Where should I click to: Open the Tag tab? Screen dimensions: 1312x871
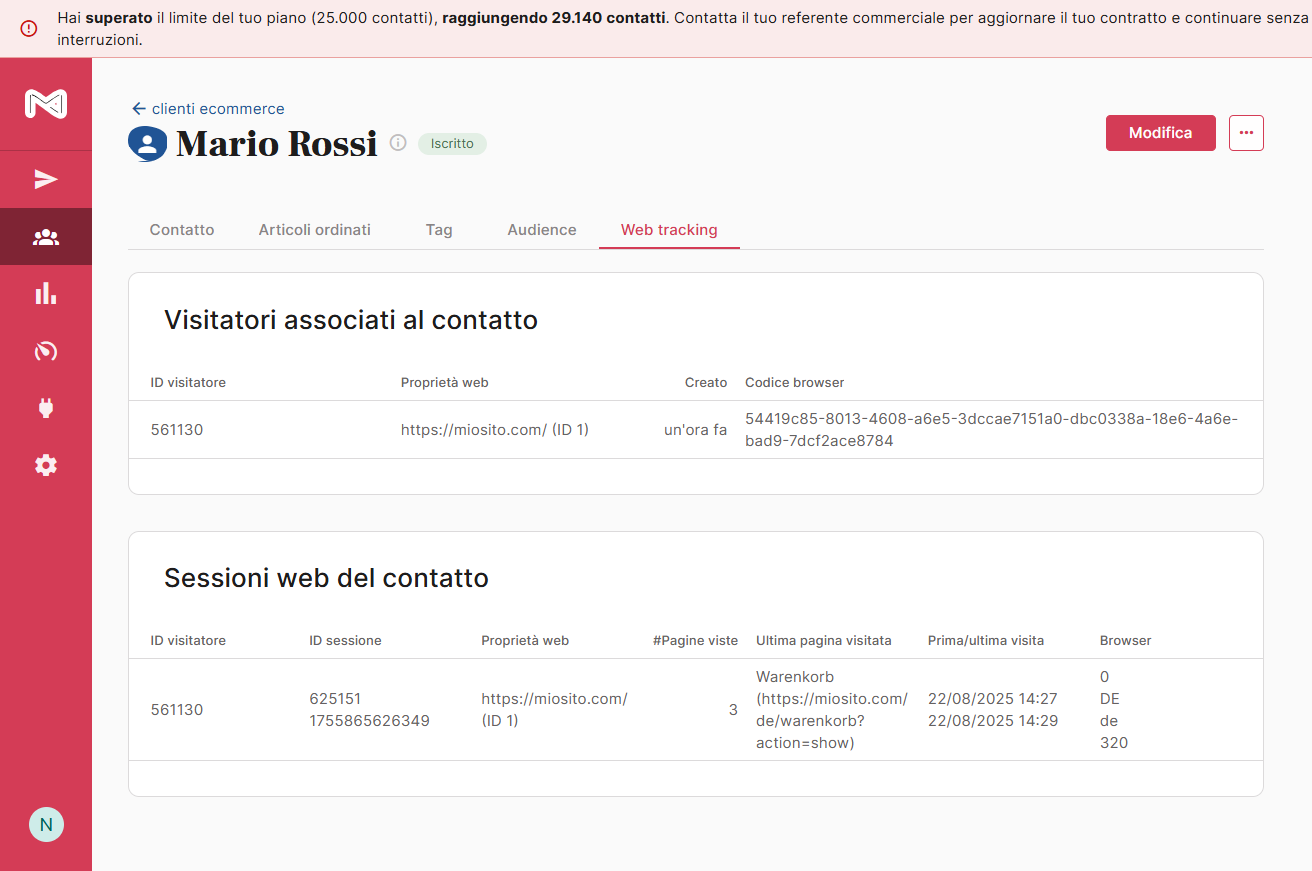coord(439,230)
